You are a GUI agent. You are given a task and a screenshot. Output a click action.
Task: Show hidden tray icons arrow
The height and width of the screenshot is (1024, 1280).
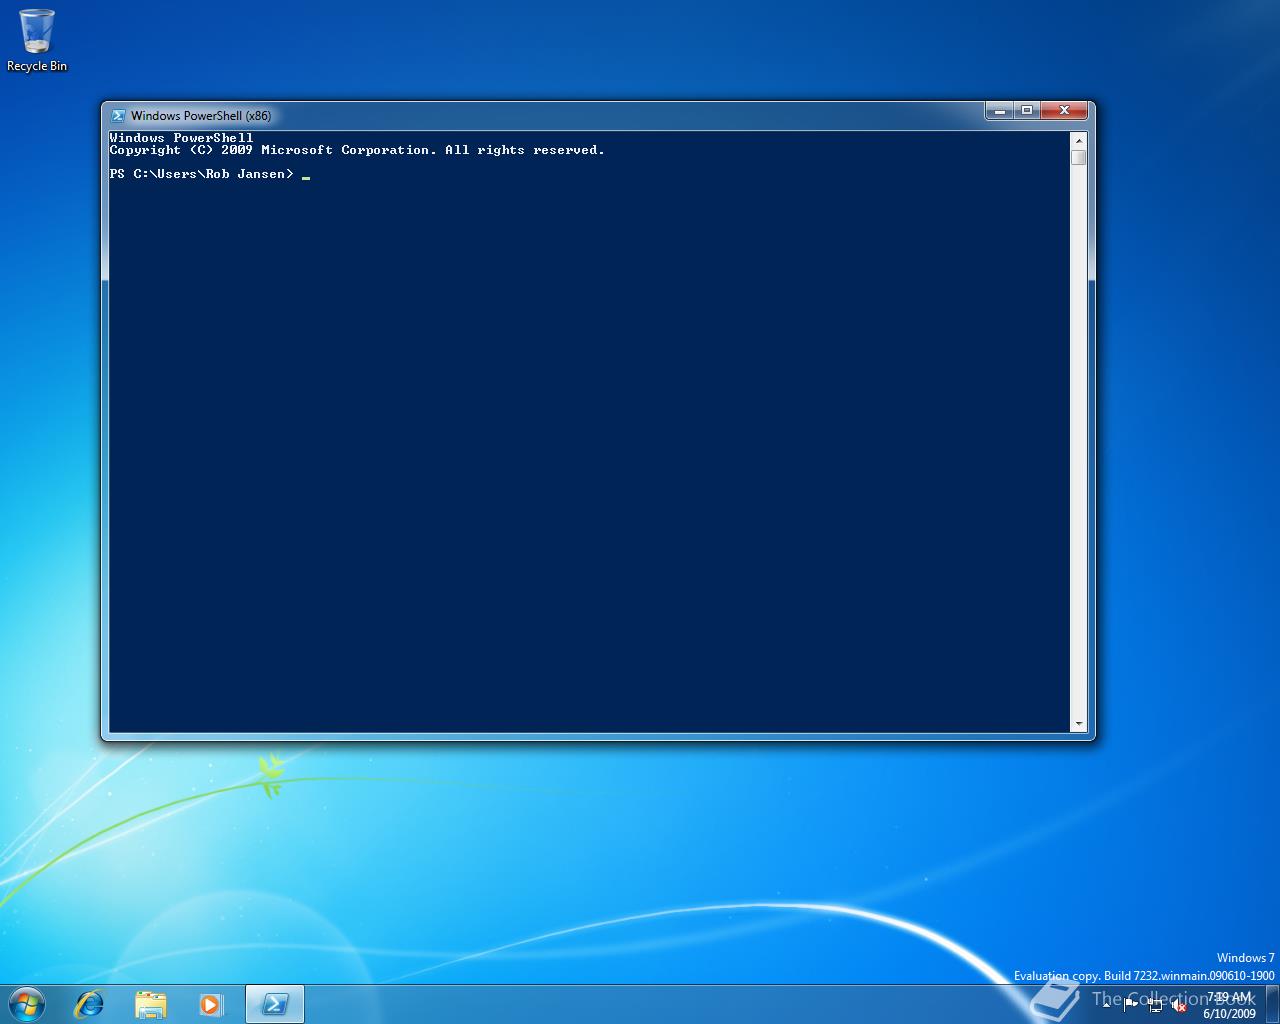pyautogui.click(x=1107, y=1005)
